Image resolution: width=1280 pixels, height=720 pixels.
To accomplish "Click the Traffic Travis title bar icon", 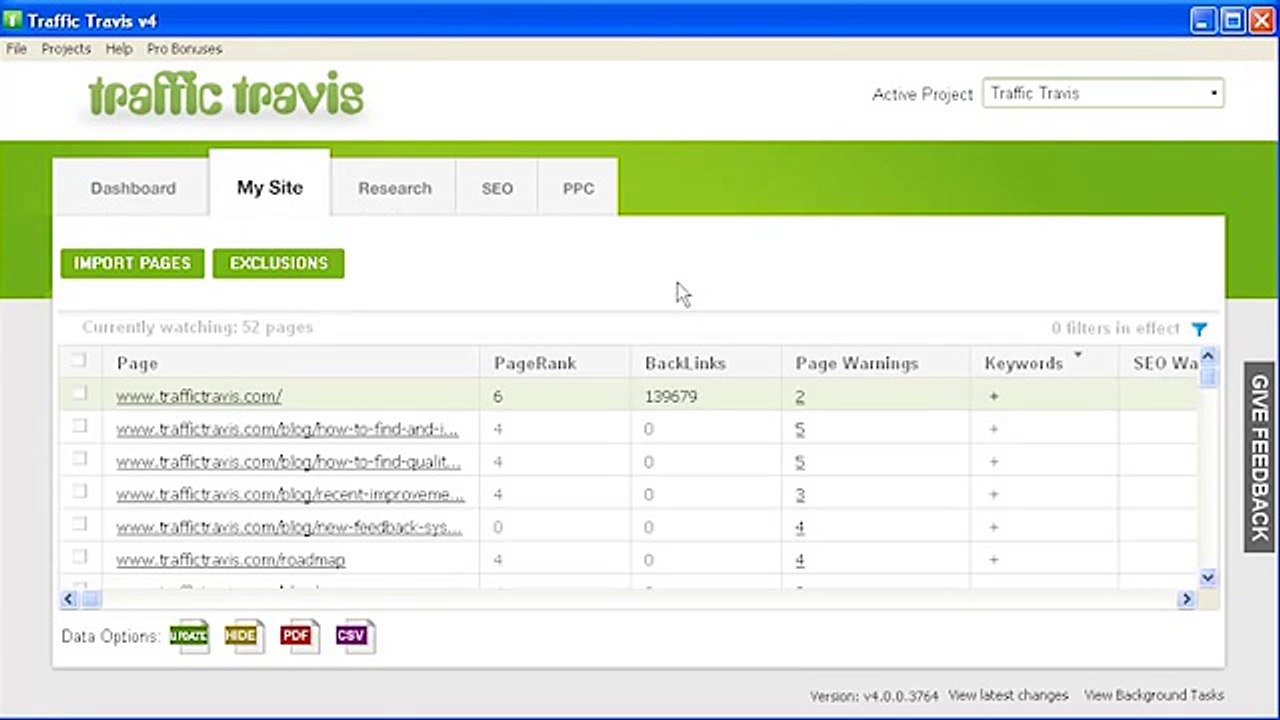I will tap(13, 20).
